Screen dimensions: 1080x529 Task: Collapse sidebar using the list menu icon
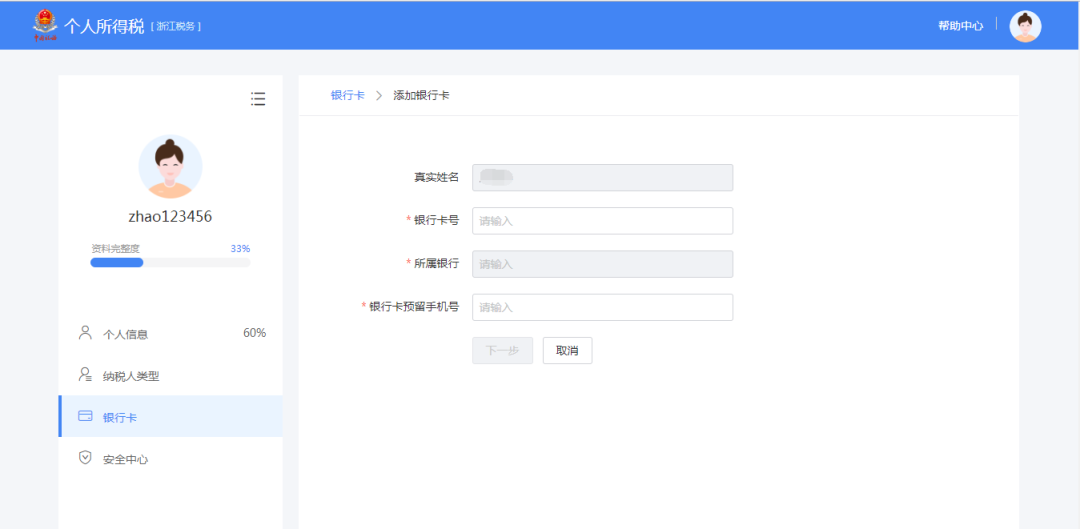point(258,98)
